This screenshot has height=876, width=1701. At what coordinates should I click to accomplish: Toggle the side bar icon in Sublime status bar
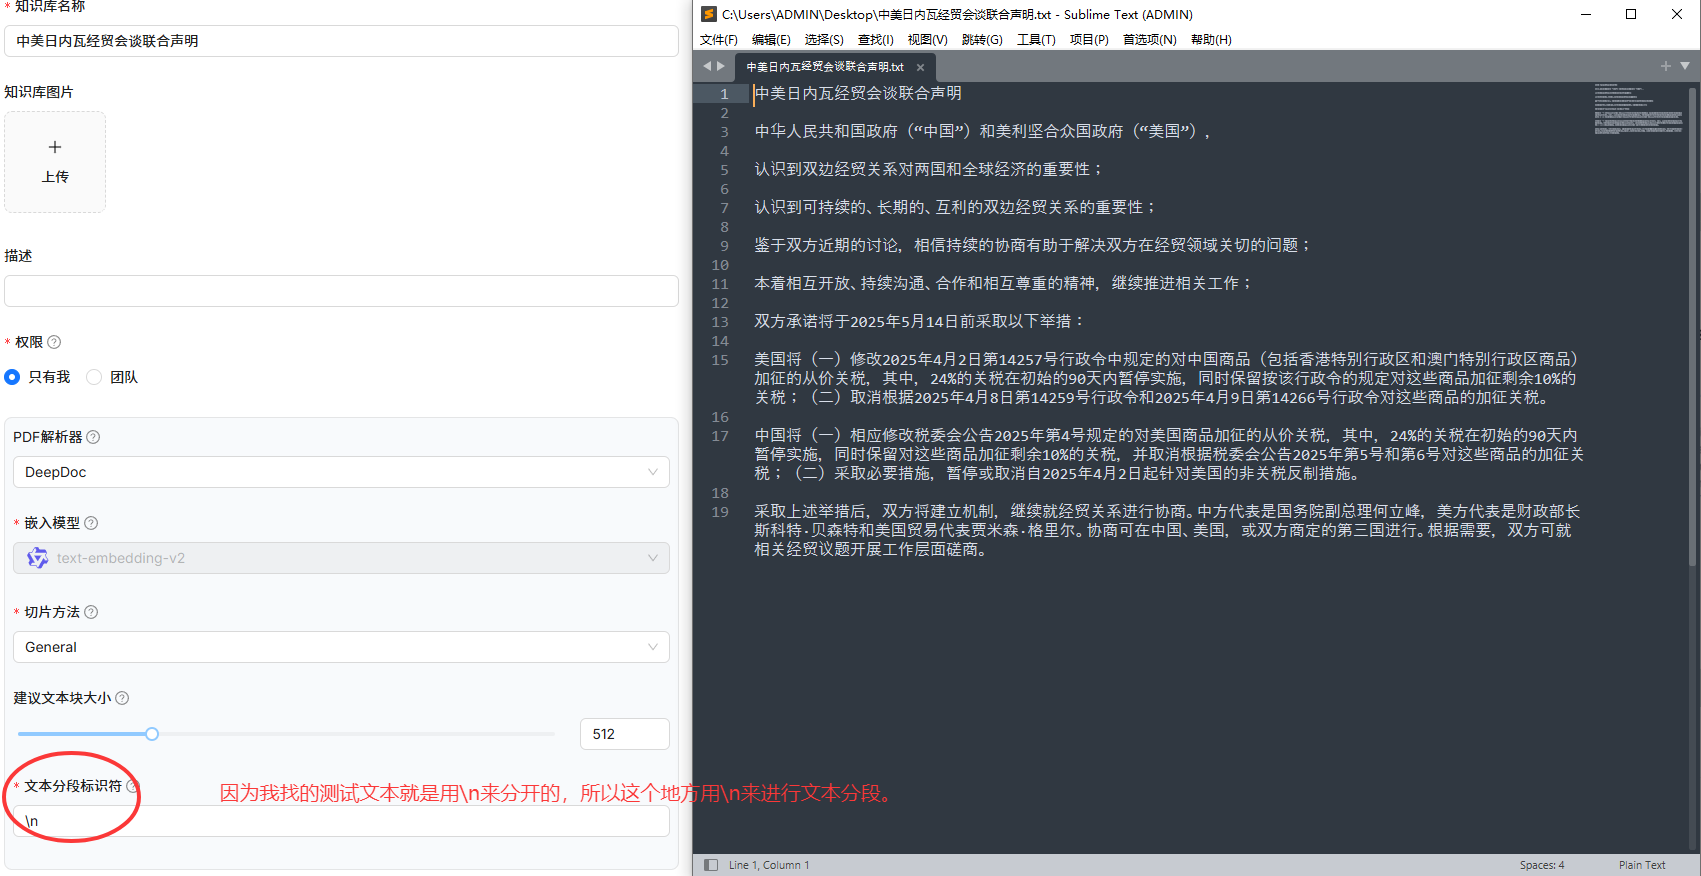click(711, 865)
